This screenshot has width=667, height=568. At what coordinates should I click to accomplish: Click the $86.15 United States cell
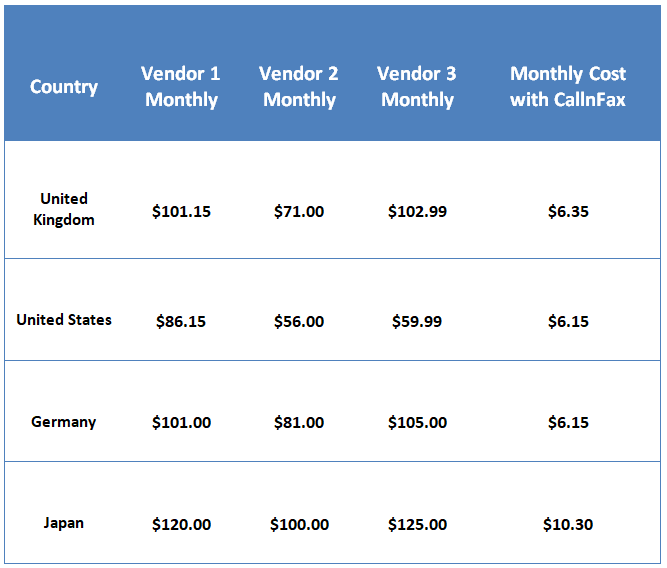tap(181, 321)
